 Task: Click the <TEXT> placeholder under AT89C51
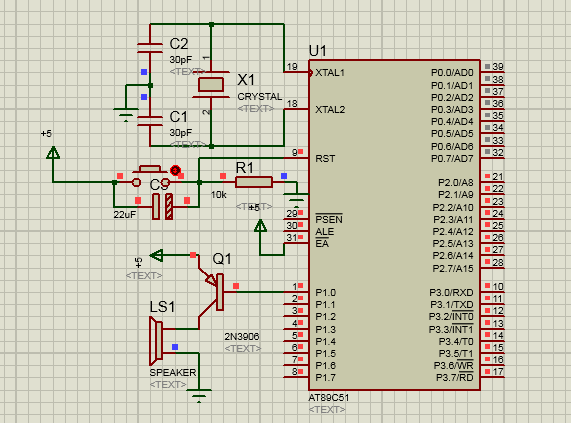(327, 410)
